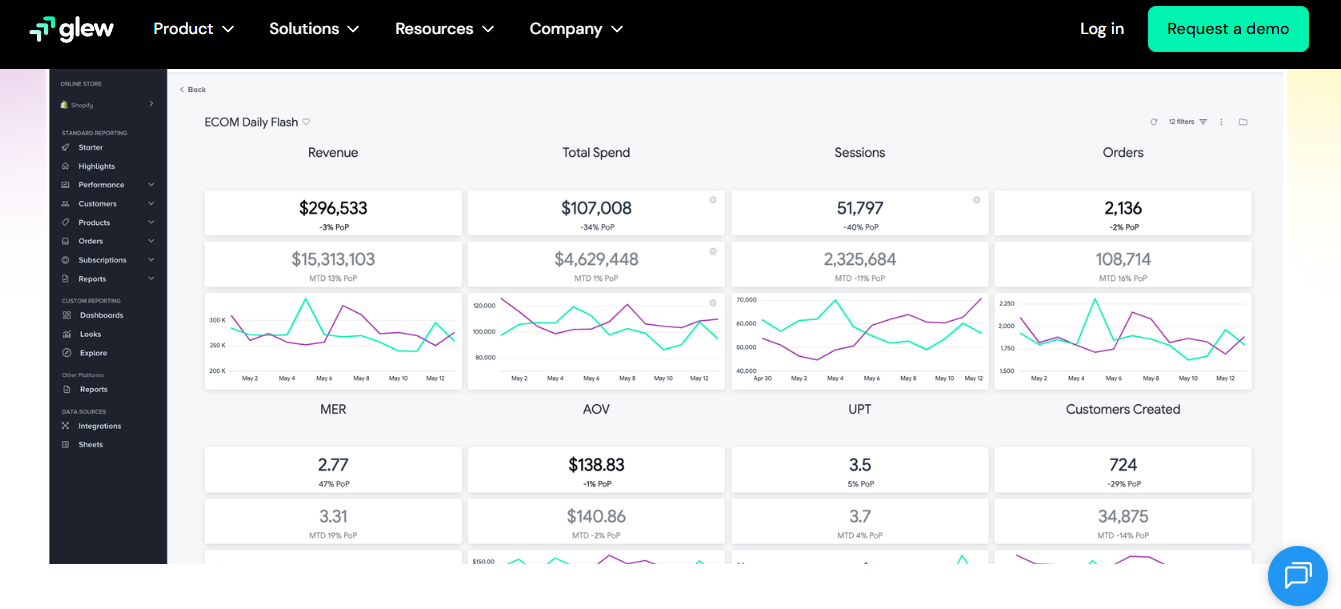Expand the Resources menu chevron
Screen dimensions: 1341x609
488,29
